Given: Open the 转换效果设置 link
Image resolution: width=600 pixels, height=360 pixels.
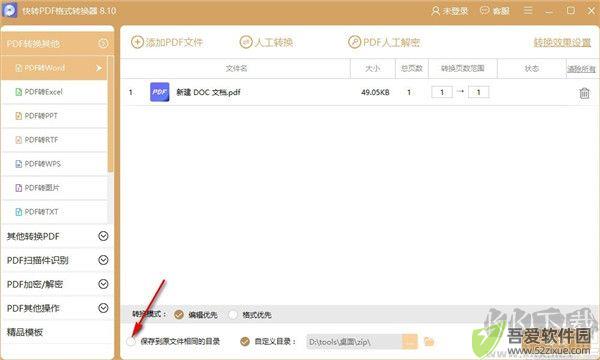Looking at the screenshot, I should point(562,42).
